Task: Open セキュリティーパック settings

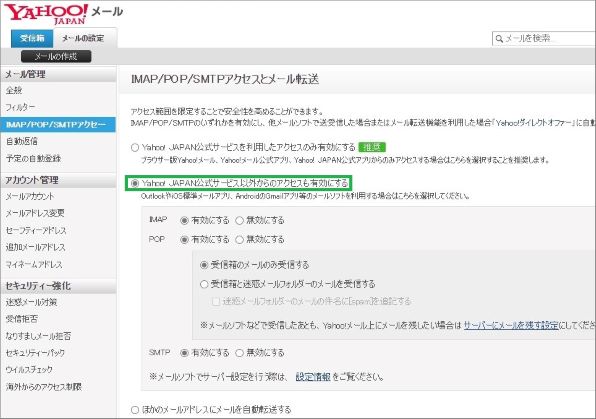Action: [35, 353]
